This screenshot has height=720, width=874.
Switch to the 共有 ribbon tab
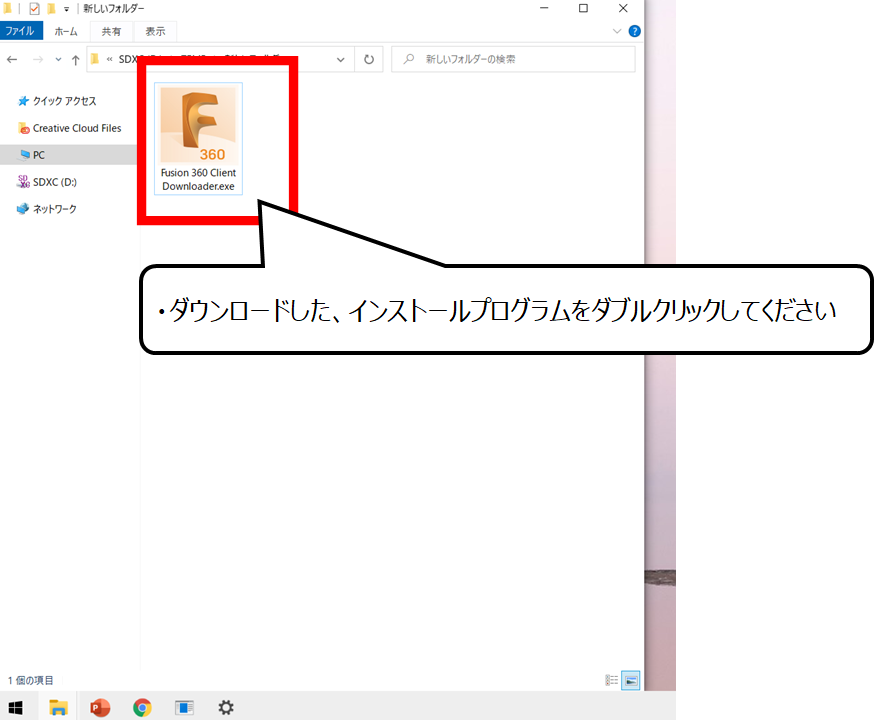[x=111, y=32]
